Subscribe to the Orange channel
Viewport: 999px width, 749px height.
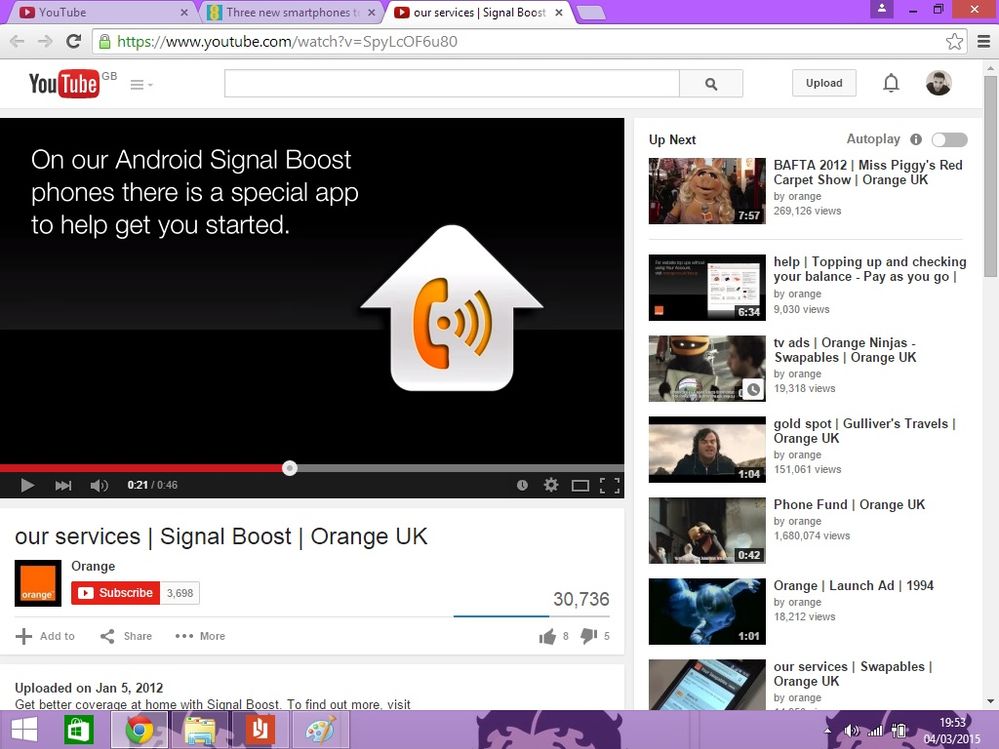pyautogui.click(x=115, y=592)
